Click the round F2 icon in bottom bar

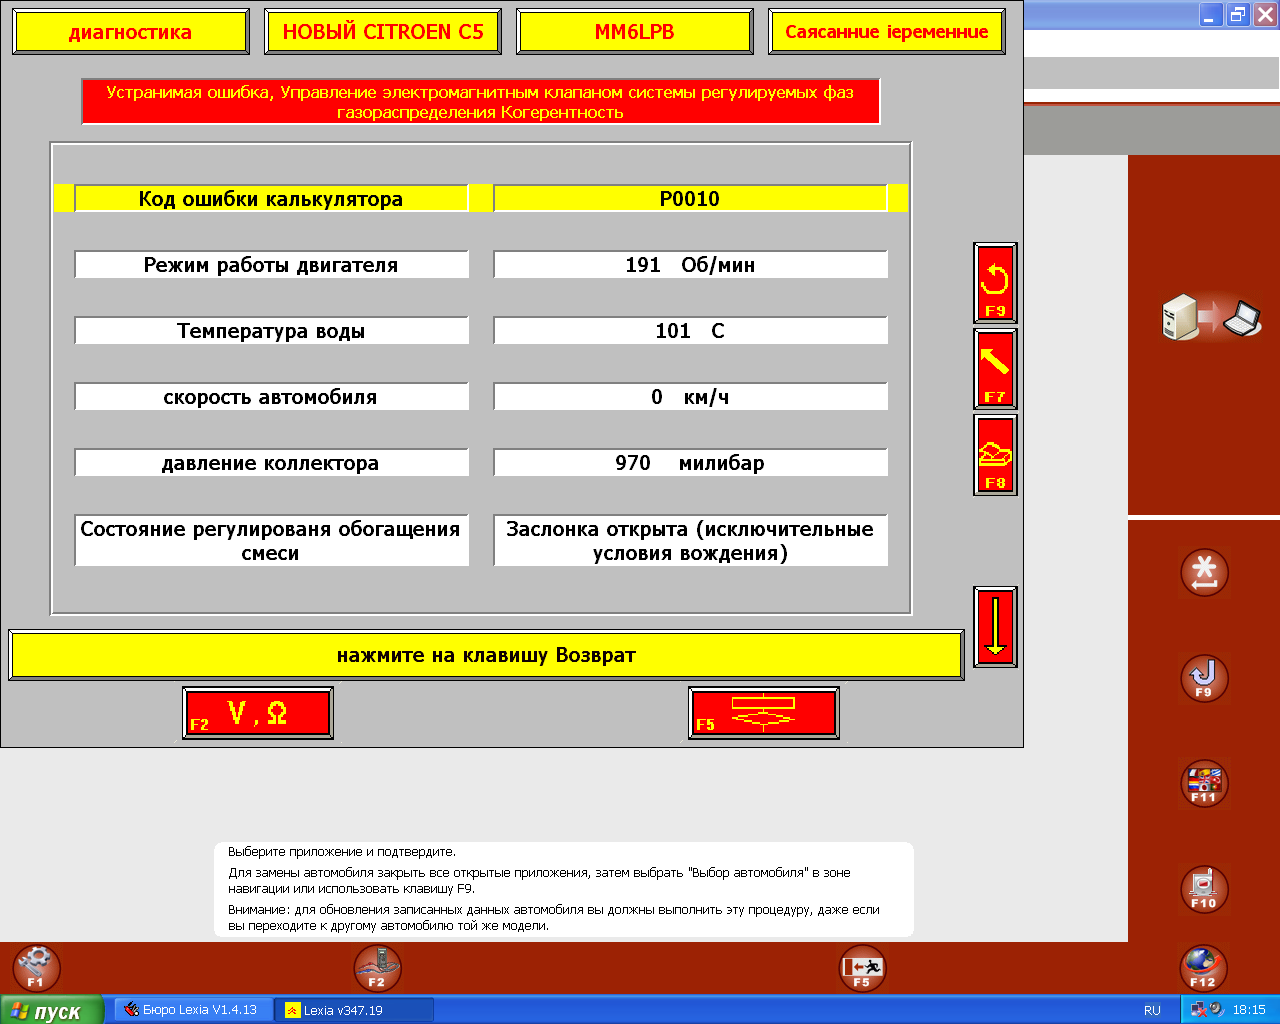[377, 968]
